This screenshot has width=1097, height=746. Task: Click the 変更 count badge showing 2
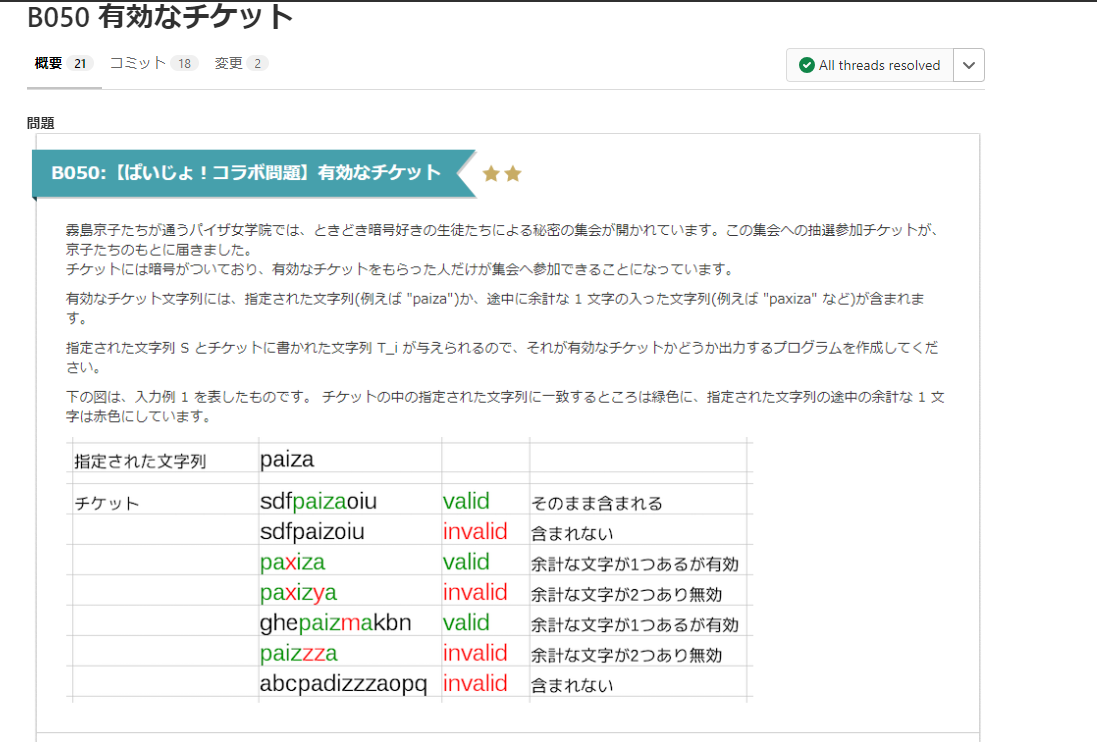coord(258,64)
